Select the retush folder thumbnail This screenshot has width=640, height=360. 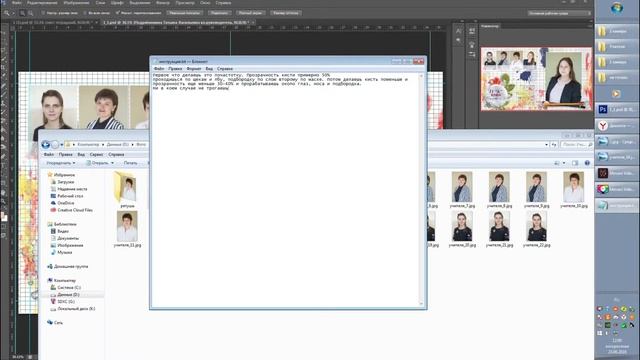click(127, 189)
